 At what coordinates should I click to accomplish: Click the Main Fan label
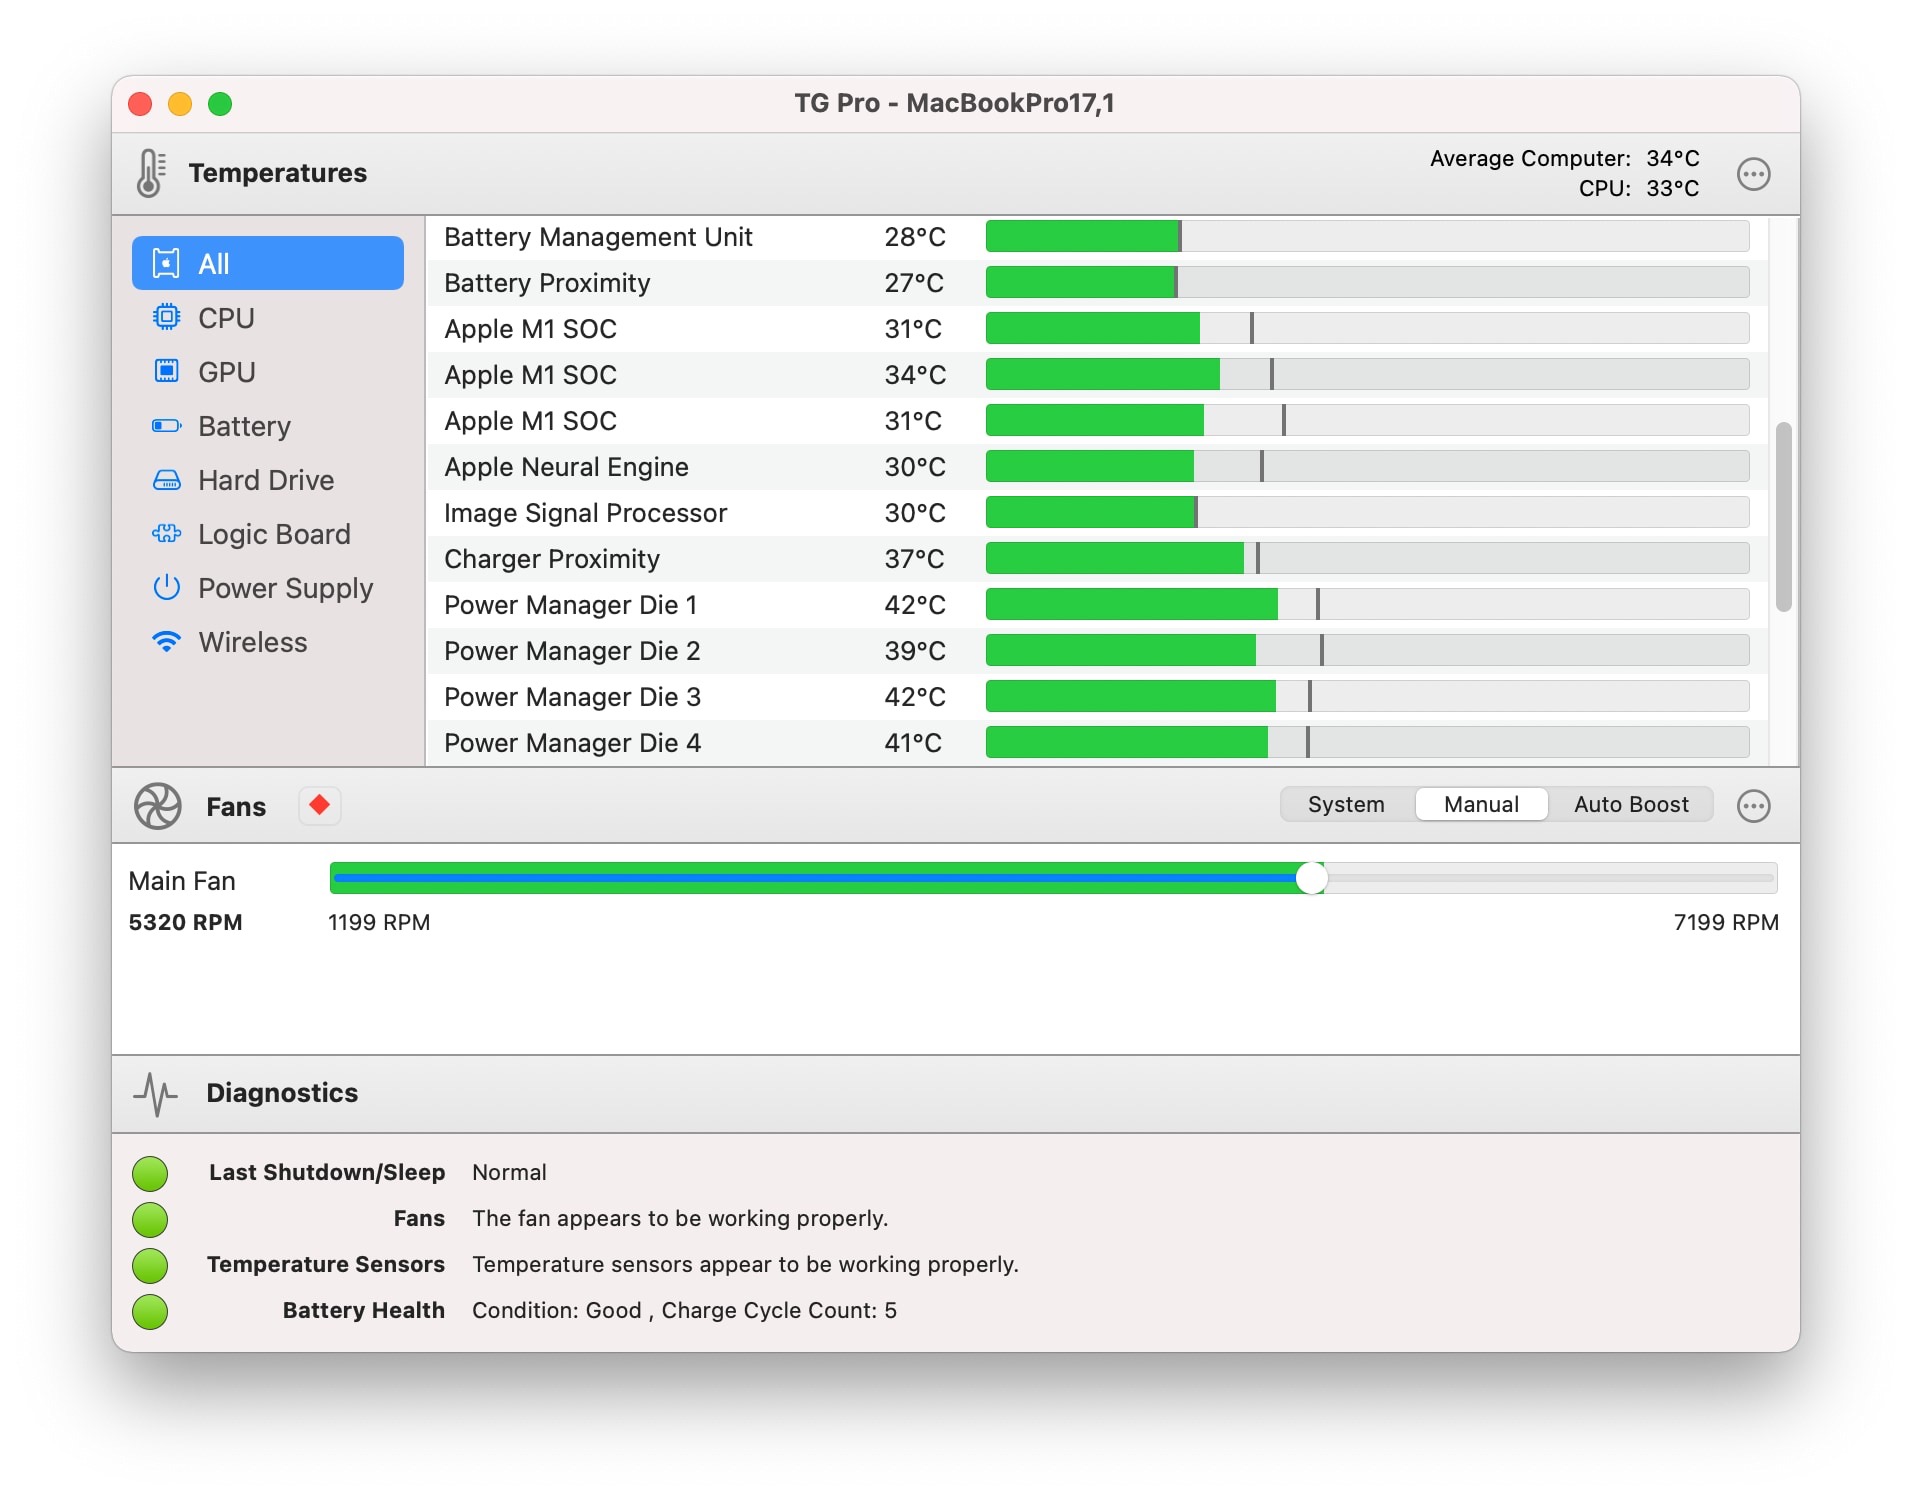182,881
